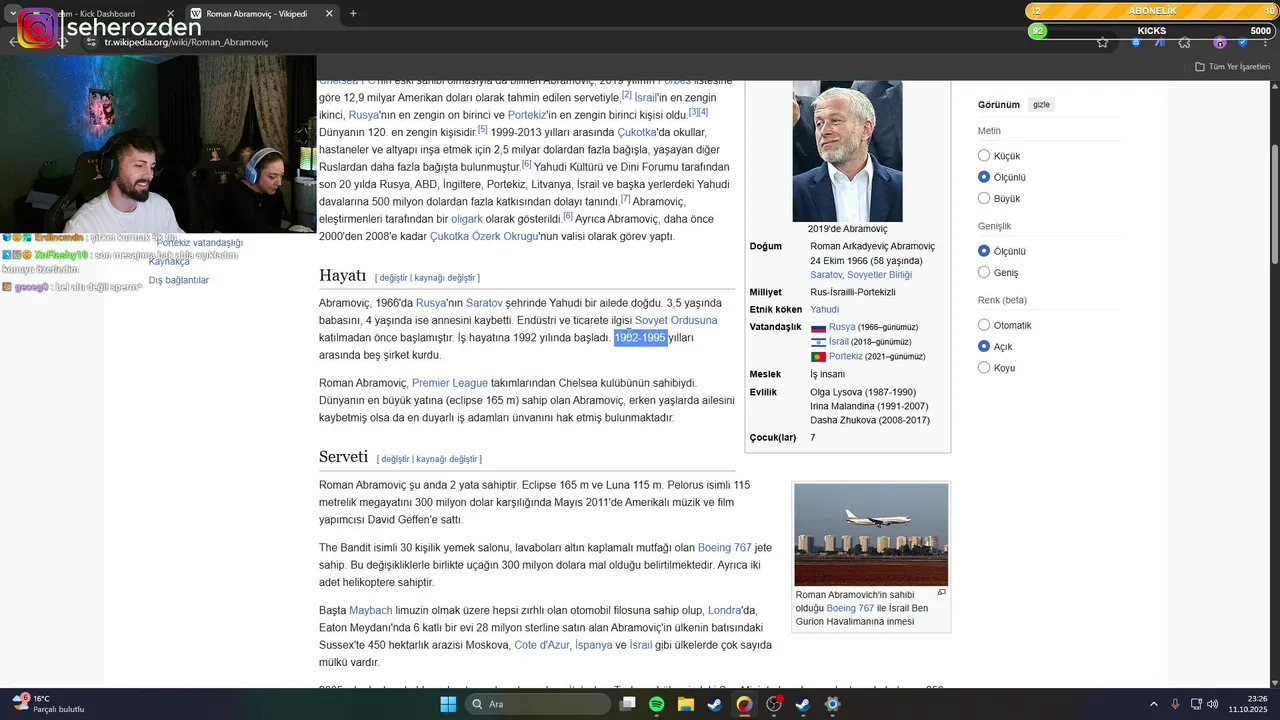
Task: Open Spotify from the taskbar
Action: coord(656,704)
